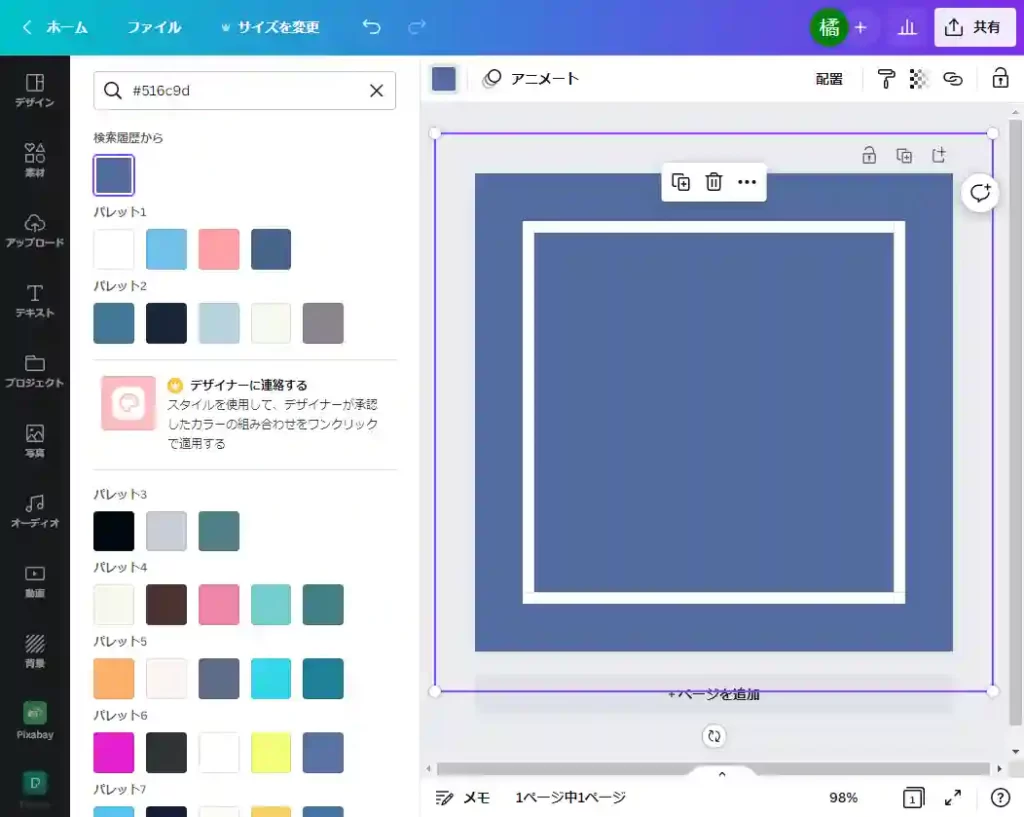Select the pink swatch in パレット1
Image resolution: width=1024 pixels, height=817 pixels.
click(219, 249)
